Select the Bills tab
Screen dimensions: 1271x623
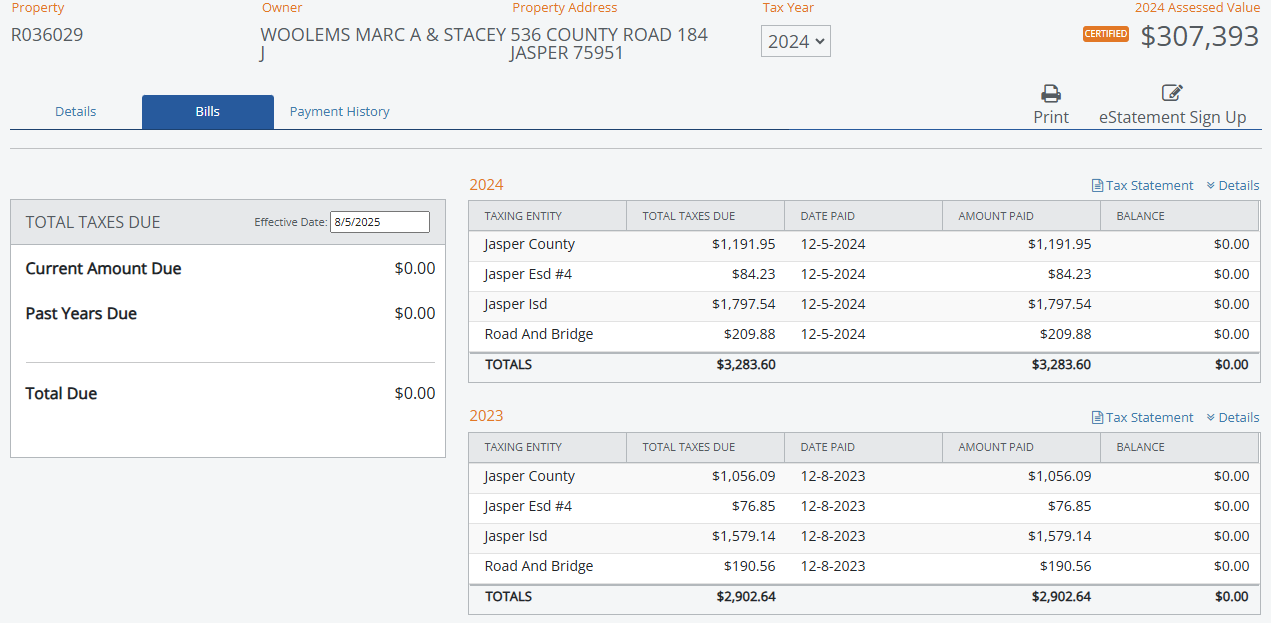tap(208, 112)
